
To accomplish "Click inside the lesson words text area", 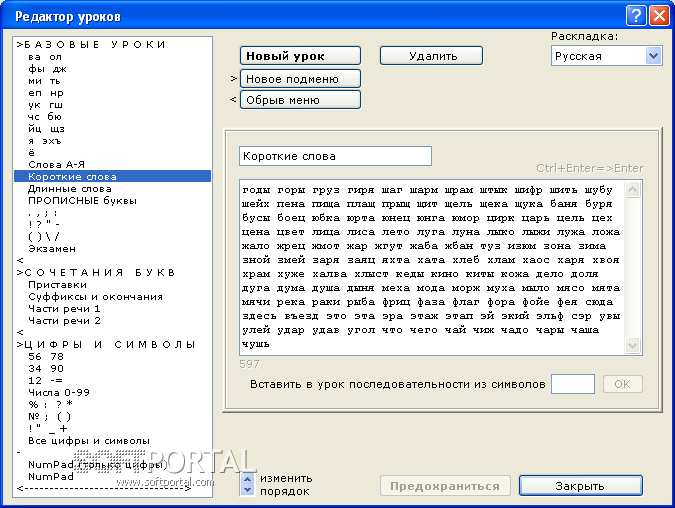I will [432, 267].
